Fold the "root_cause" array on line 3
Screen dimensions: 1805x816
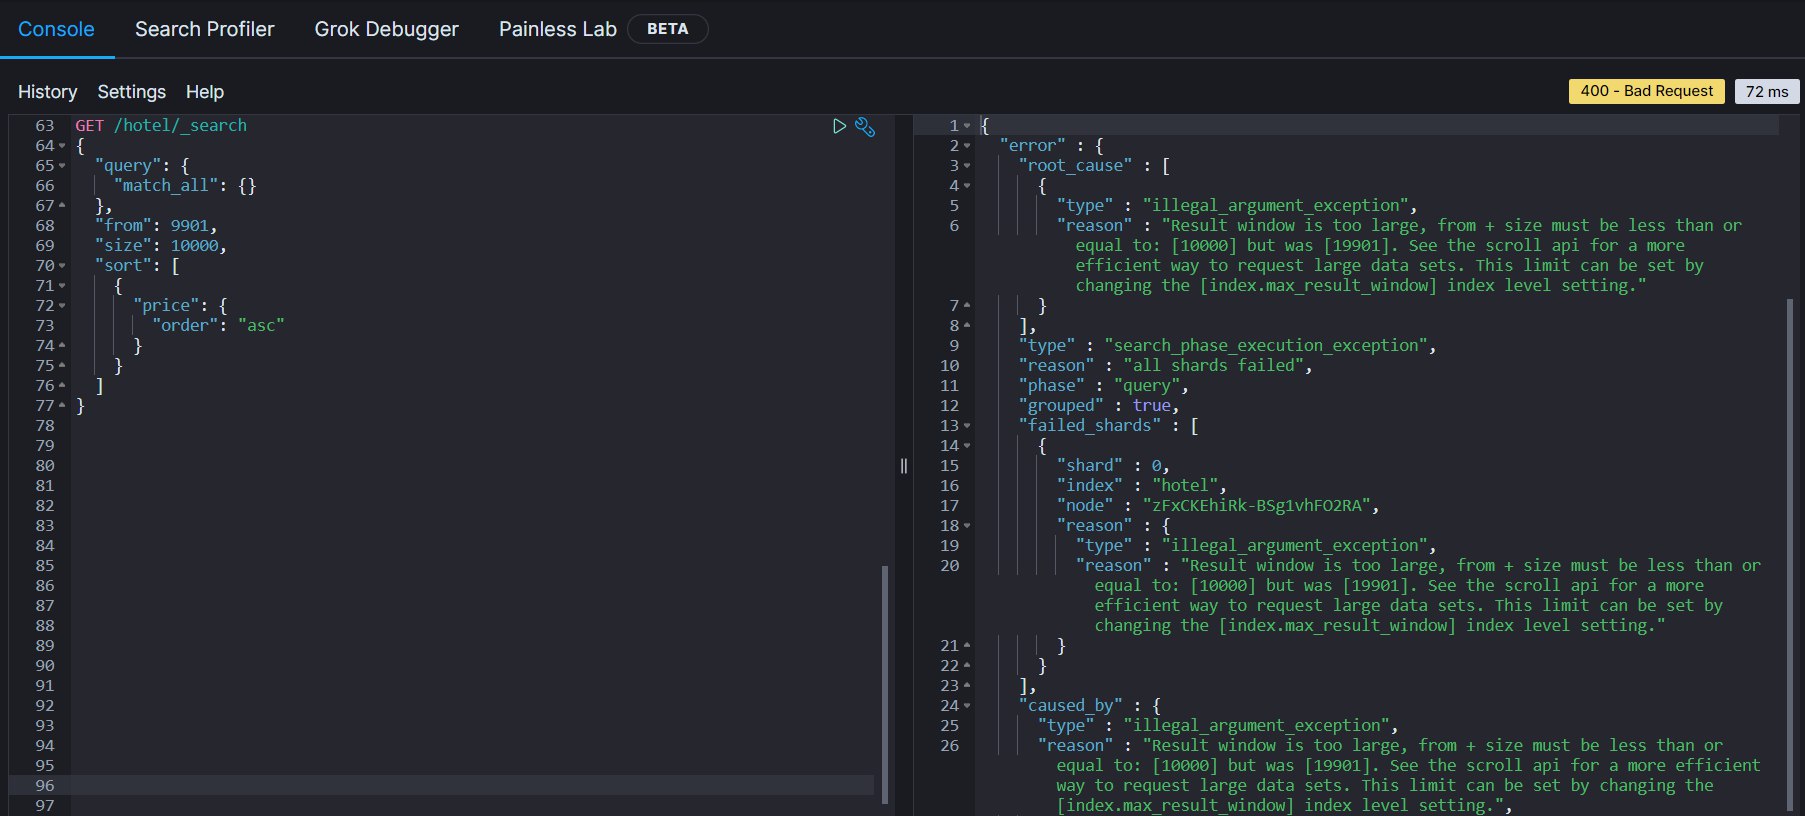(x=967, y=166)
